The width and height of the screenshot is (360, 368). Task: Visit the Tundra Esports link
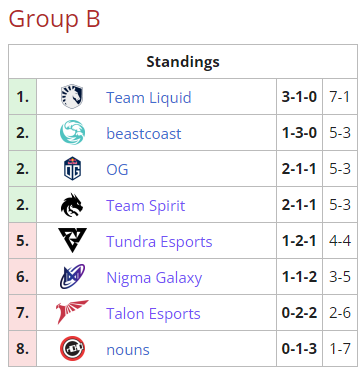pos(159,241)
